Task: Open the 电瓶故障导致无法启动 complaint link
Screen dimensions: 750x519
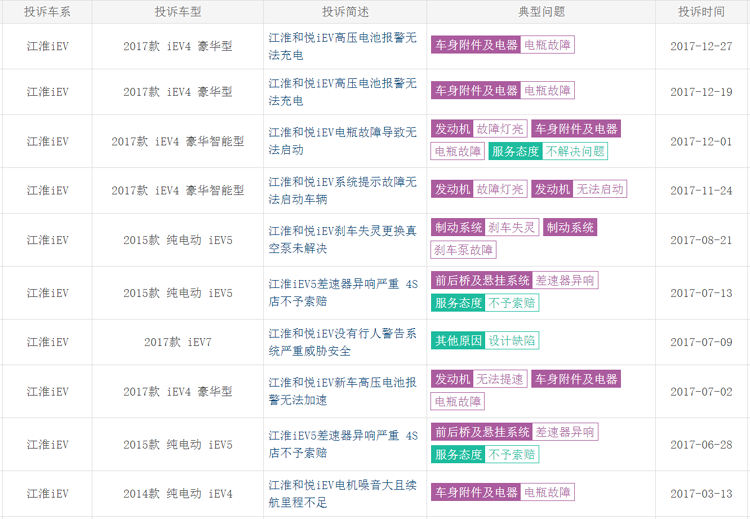Action: click(x=342, y=141)
